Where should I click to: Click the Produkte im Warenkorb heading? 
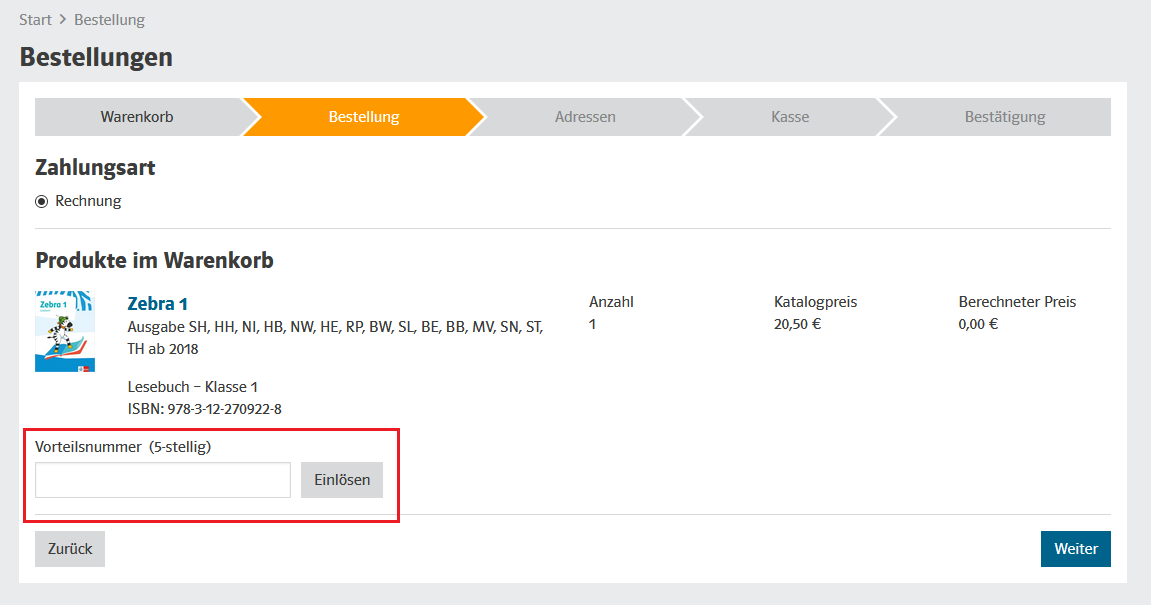(154, 261)
